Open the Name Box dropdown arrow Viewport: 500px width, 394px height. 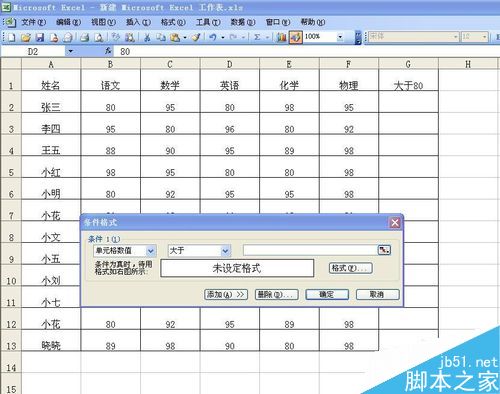71,51
